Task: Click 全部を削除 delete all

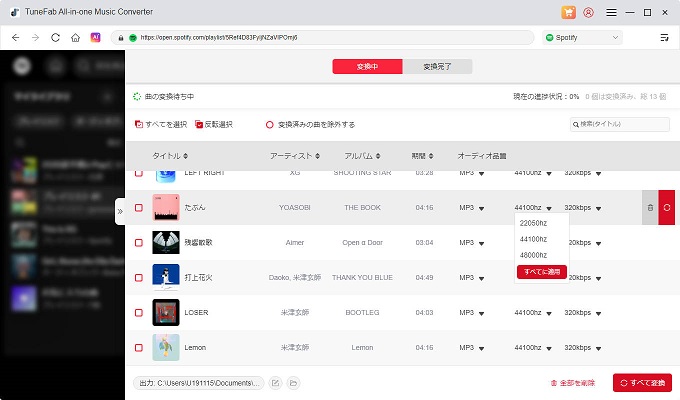Action: [573, 383]
